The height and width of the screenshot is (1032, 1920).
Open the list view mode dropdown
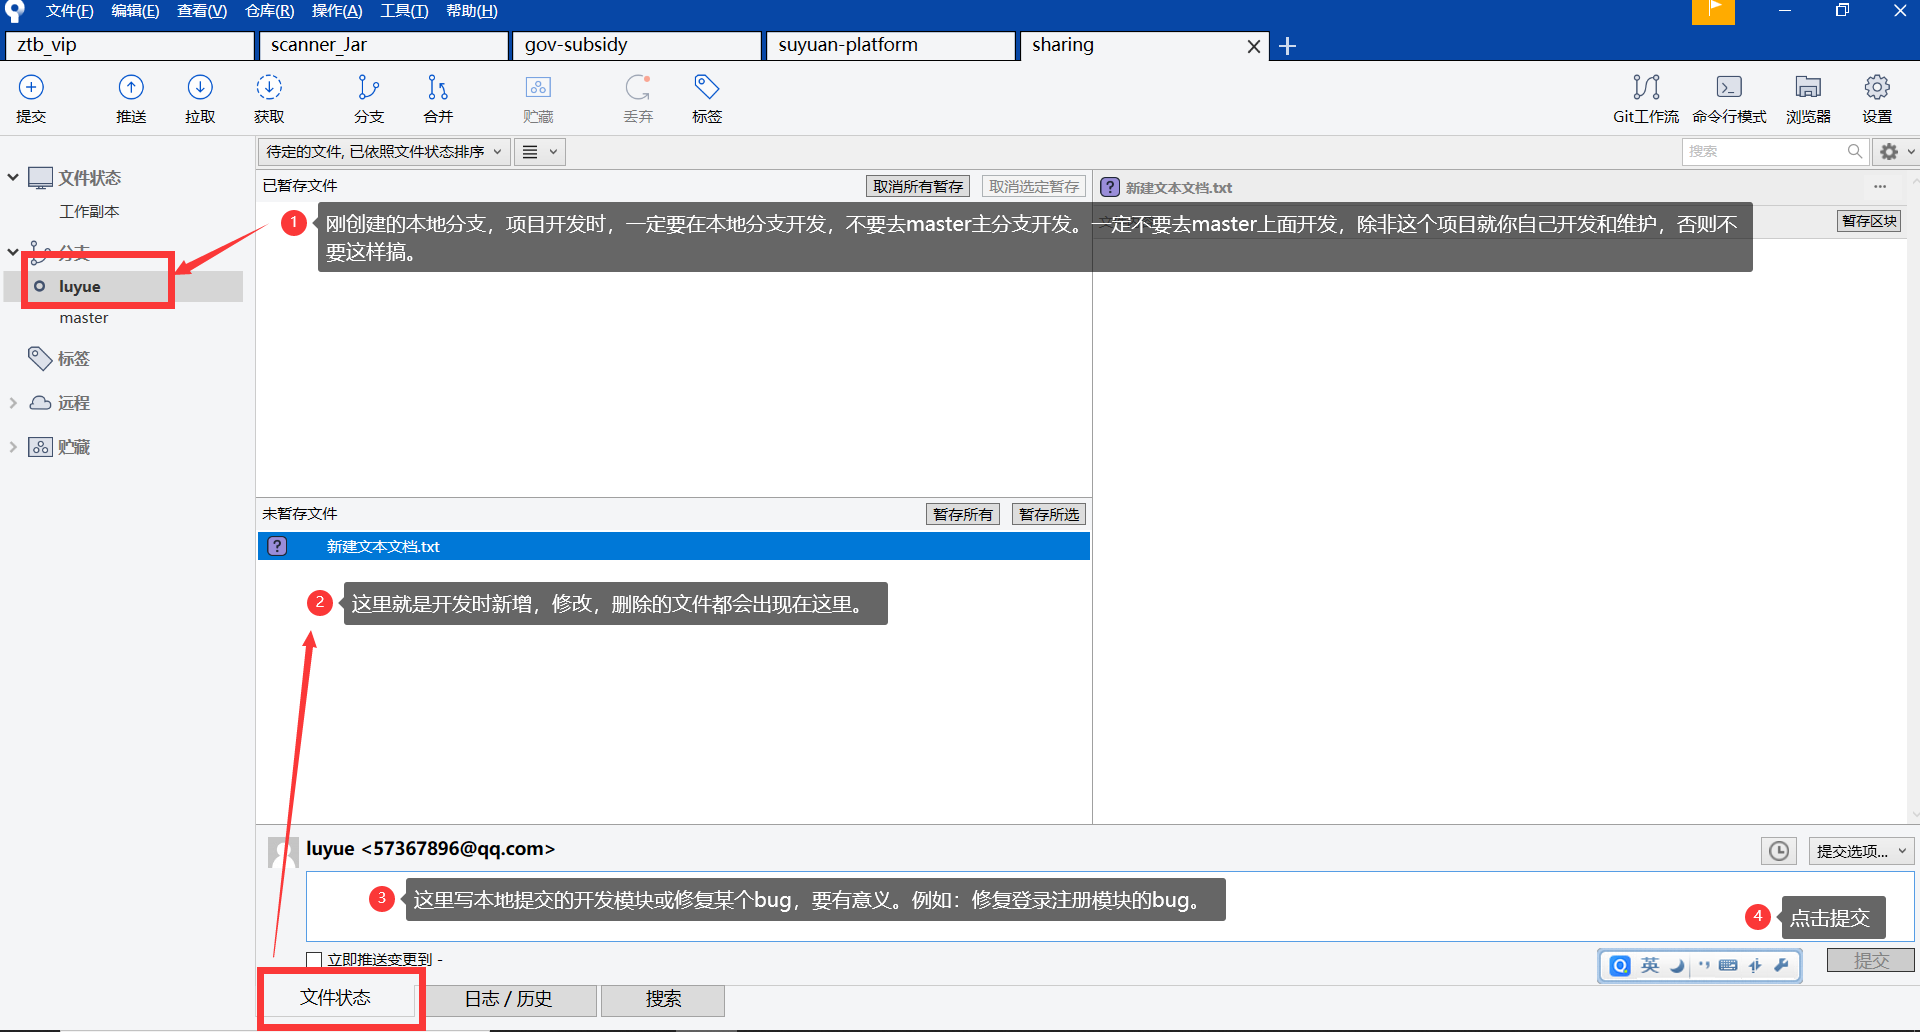coord(540,152)
